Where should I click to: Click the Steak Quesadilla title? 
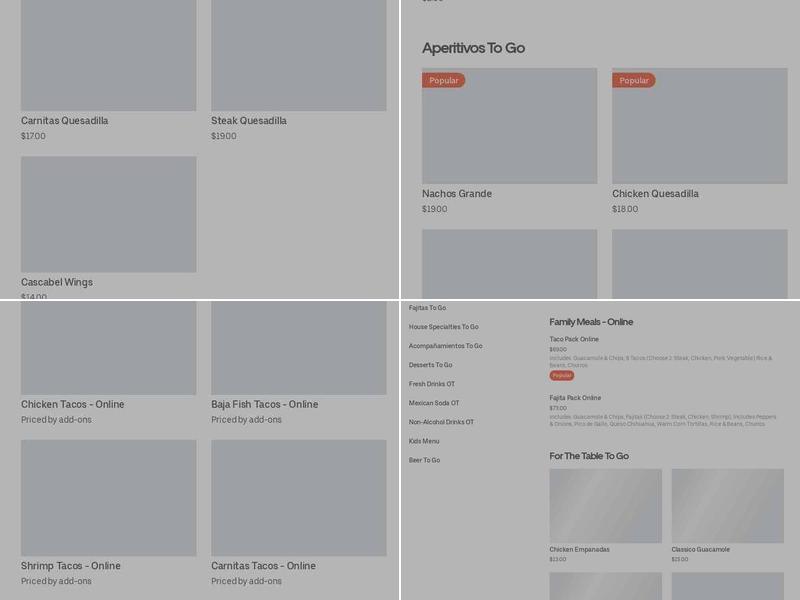point(249,121)
